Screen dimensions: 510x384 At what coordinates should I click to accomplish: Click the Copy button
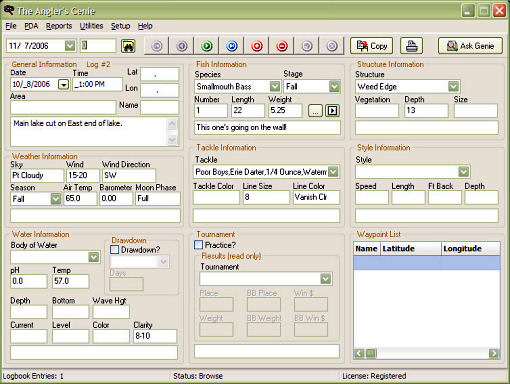point(371,46)
